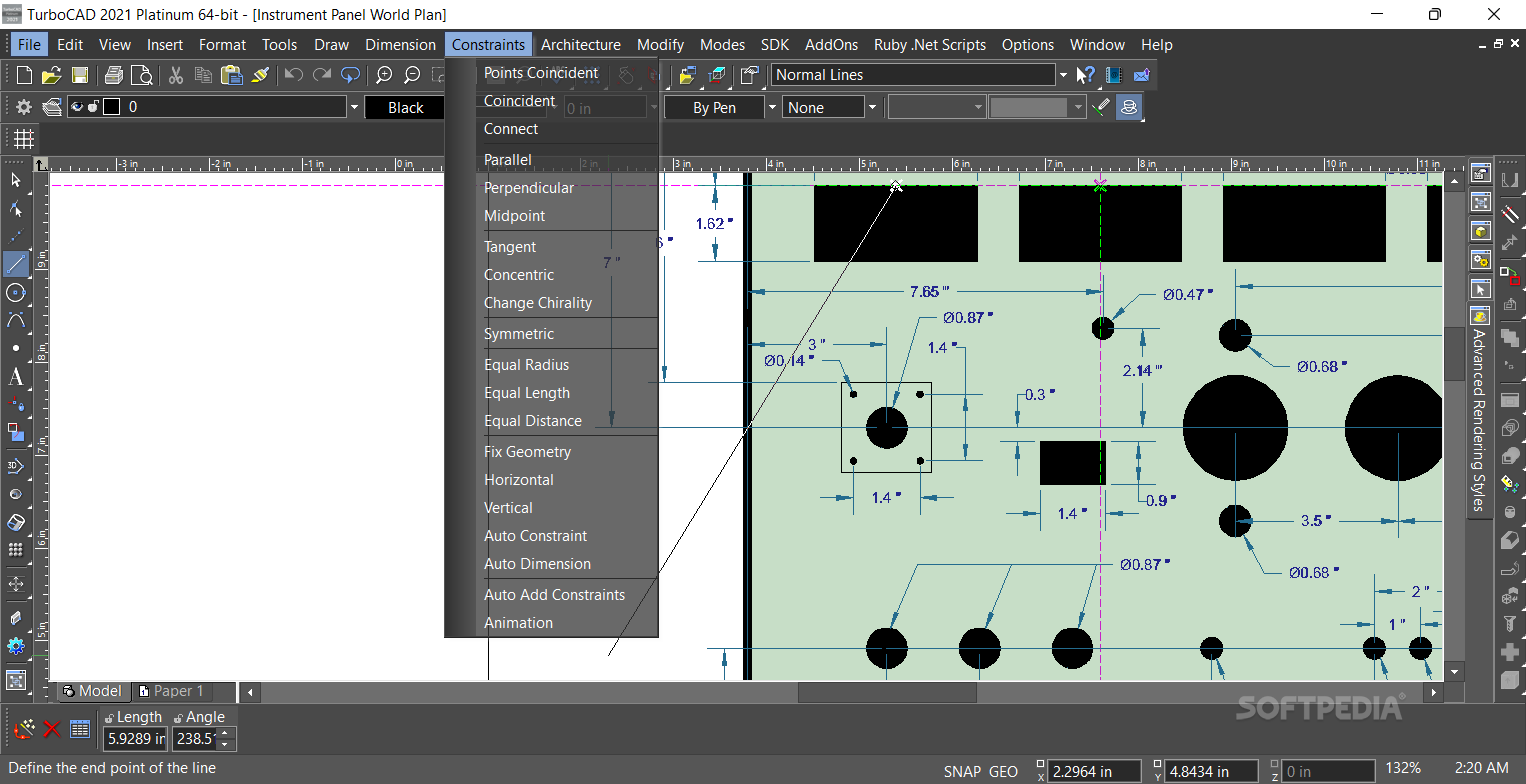Print the drawing with the printer icon
Viewport: 1526px width, 784px height.
pyautogui.click(x=114, y=75)
